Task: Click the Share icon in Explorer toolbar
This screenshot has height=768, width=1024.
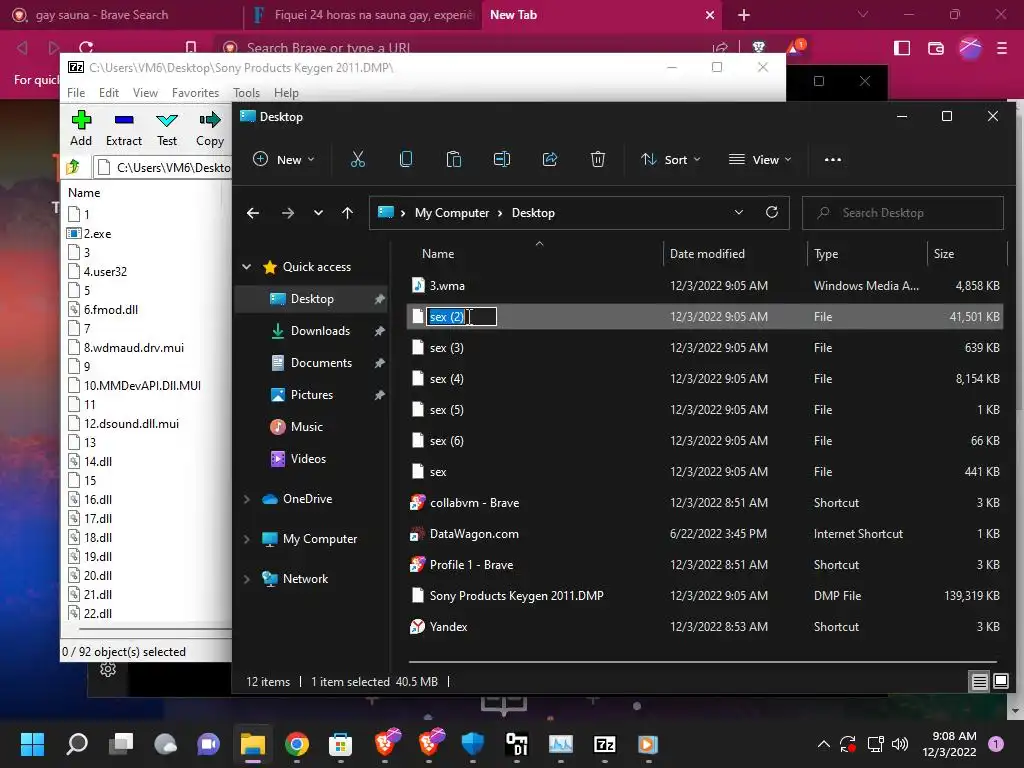Action: pyautogui.click(x=550, y=159)
